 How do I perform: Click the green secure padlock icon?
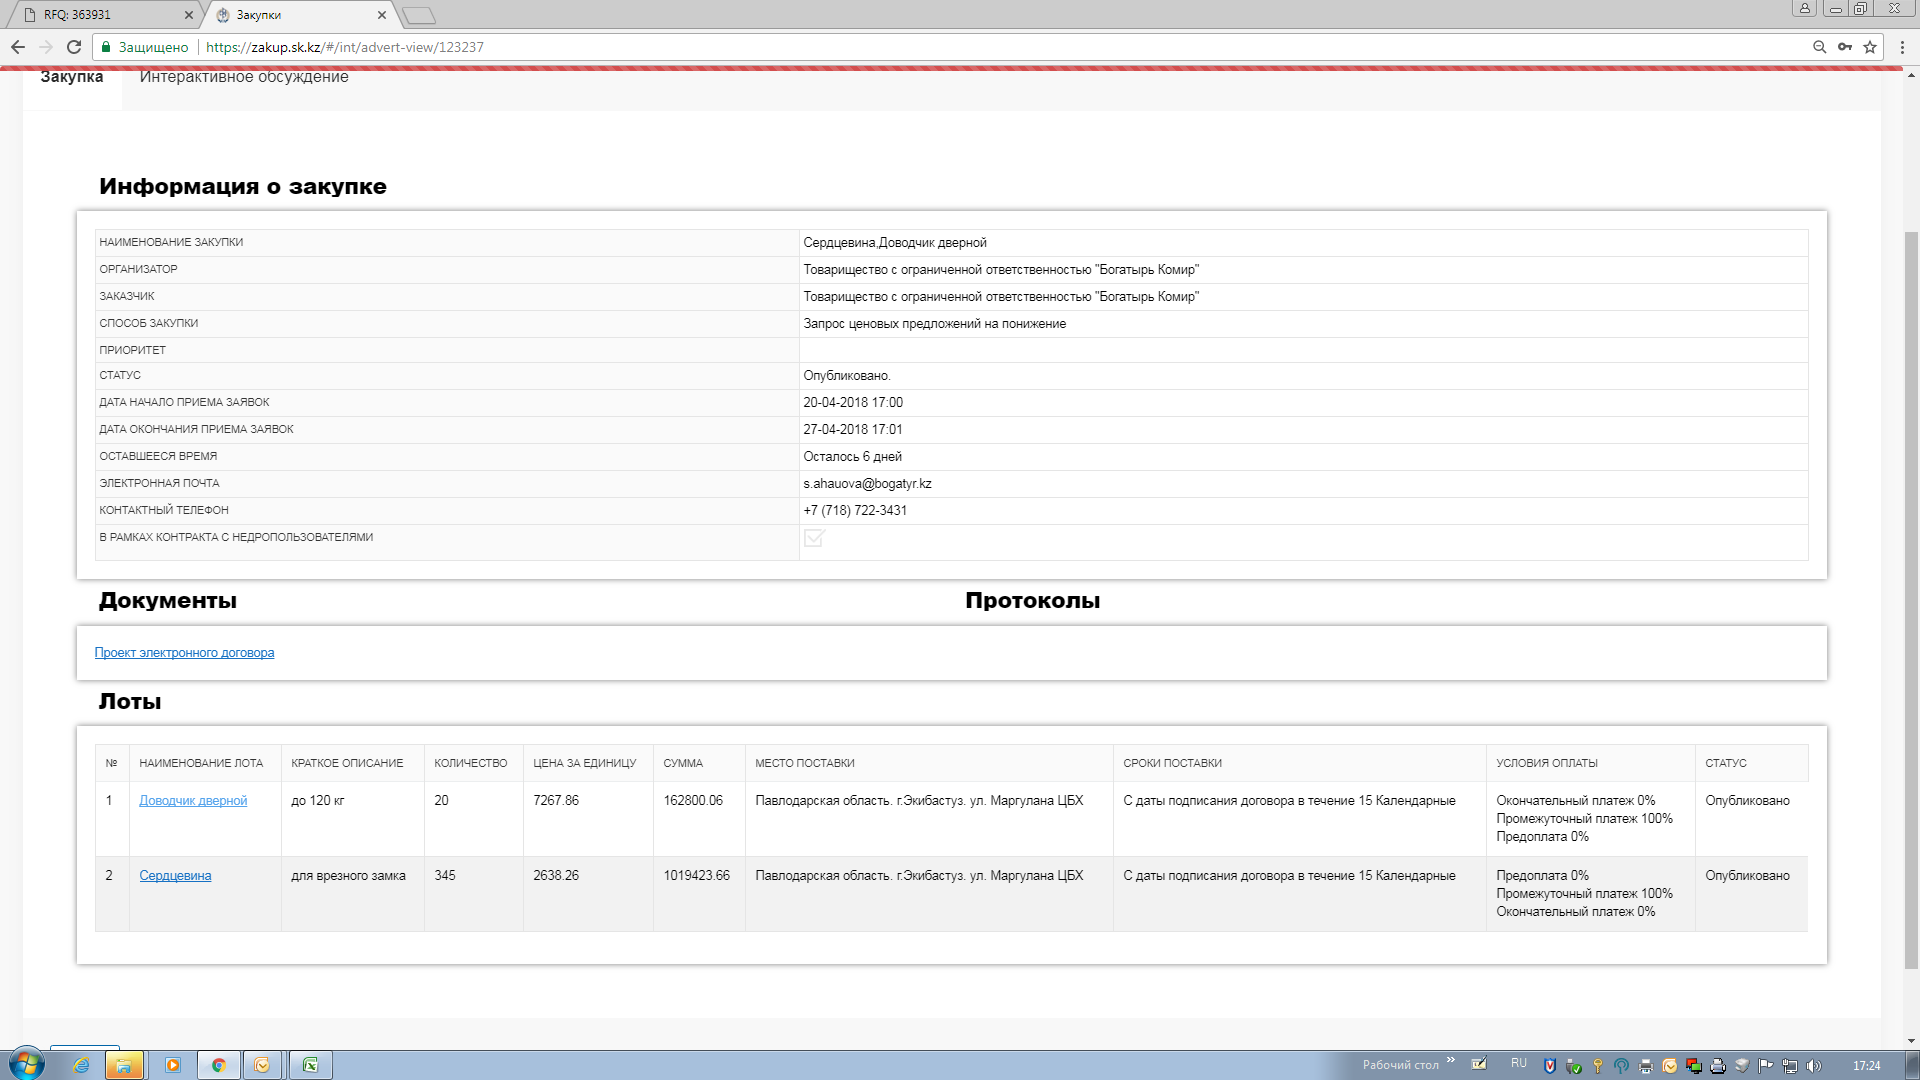click(x=106, y=47)
